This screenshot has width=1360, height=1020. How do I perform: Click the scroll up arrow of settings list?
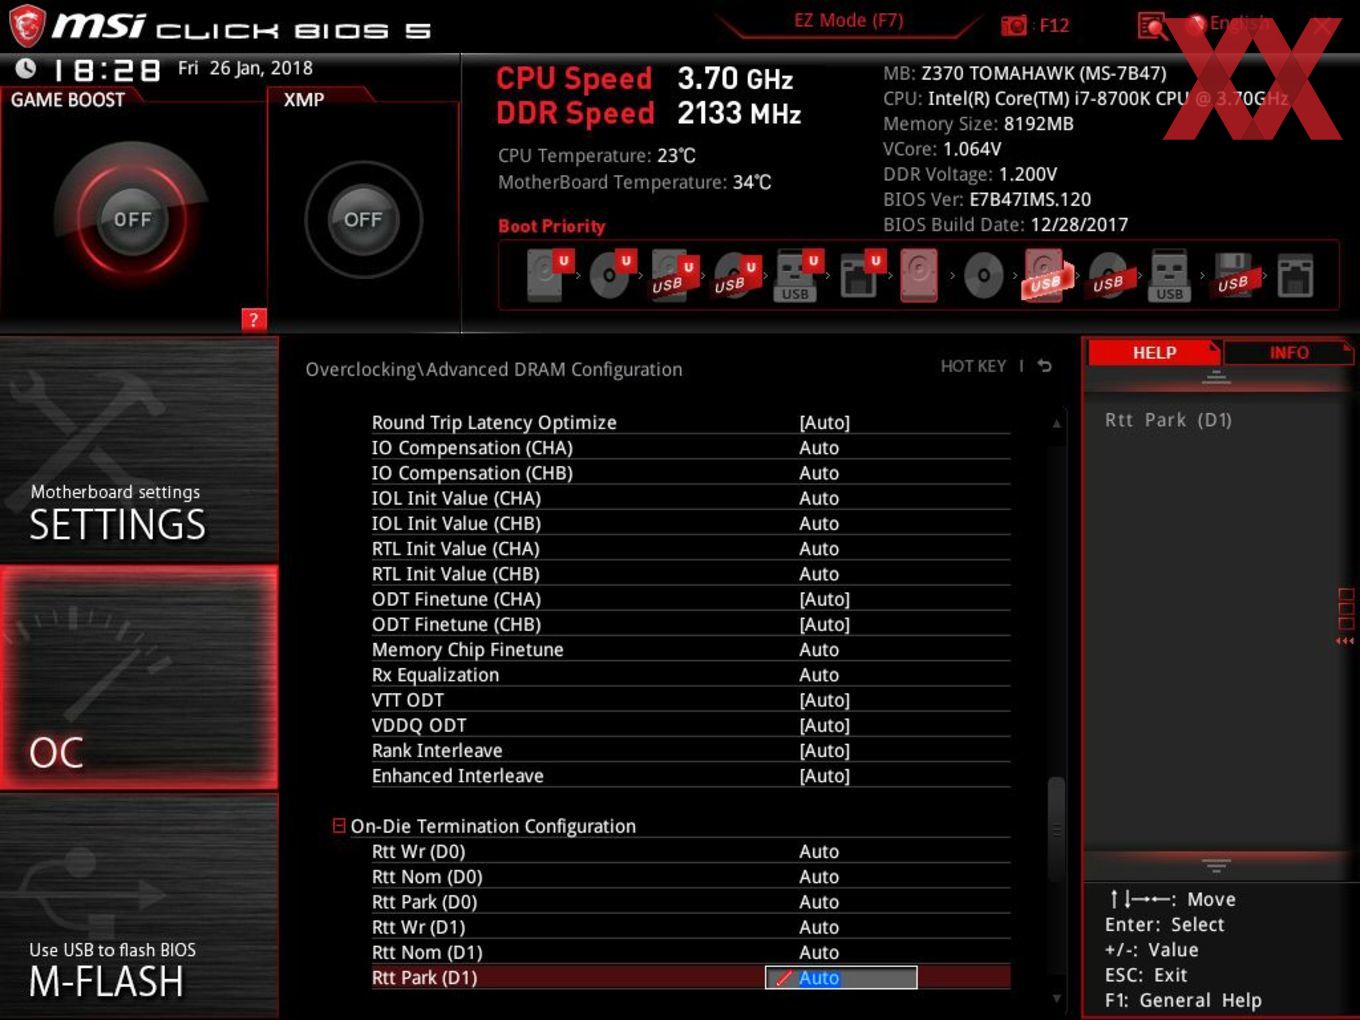coord(1056,424)
